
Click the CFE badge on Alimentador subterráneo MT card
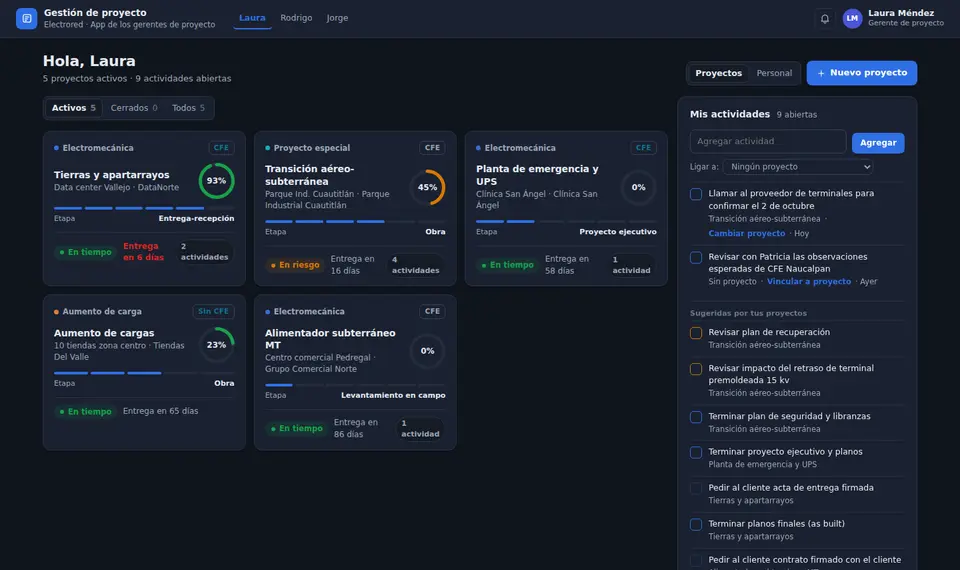coord(432,311)
